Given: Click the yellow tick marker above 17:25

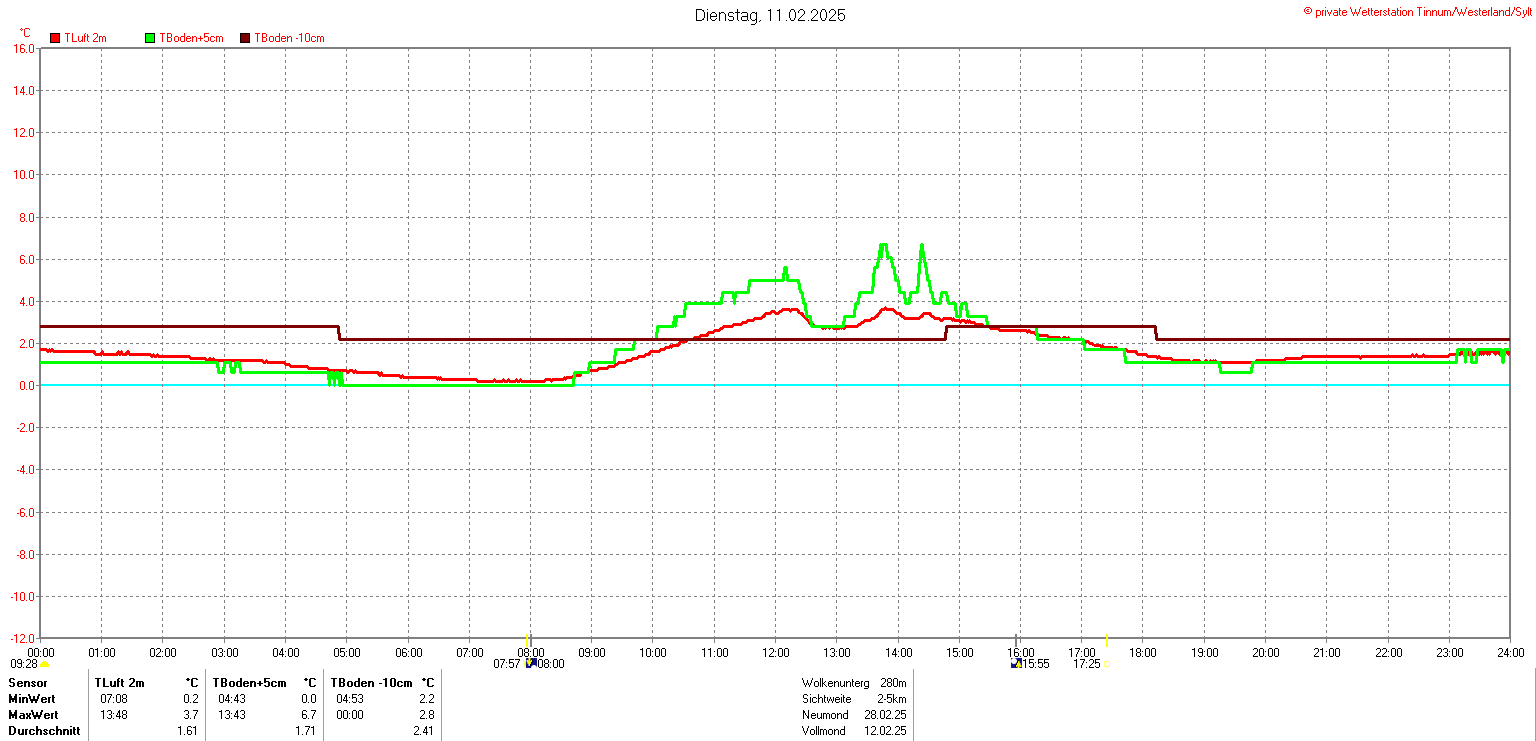Looking at the screenshot, I should point(1106,641).
